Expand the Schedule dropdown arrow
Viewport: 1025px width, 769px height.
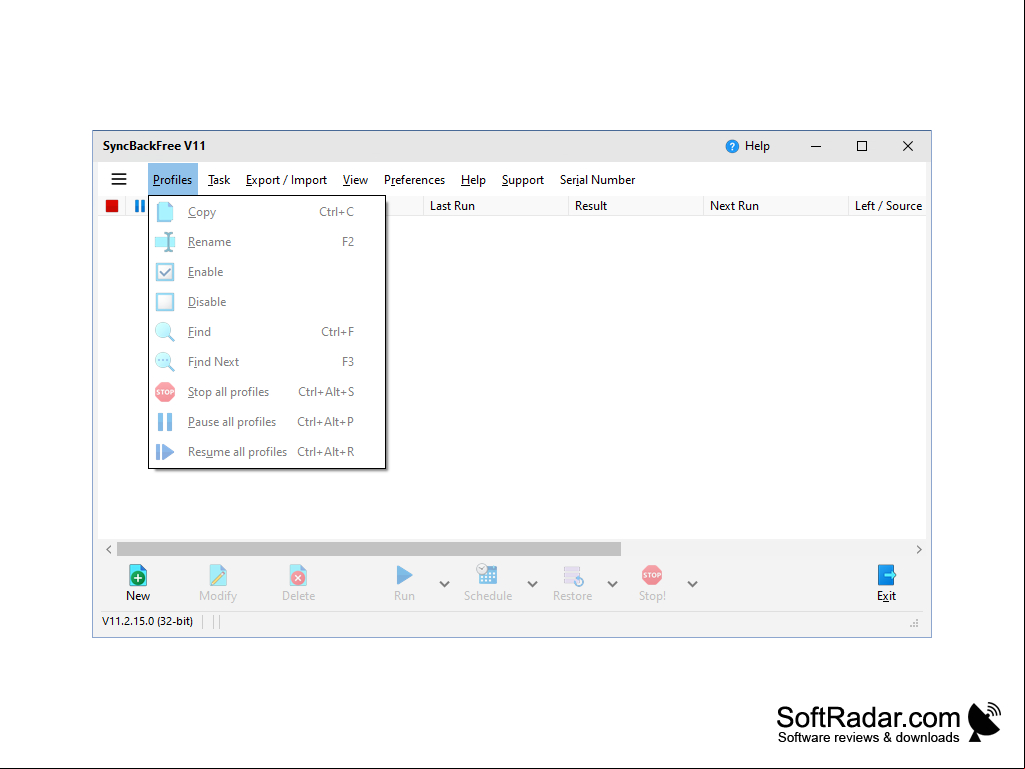[x=533, y=584]
